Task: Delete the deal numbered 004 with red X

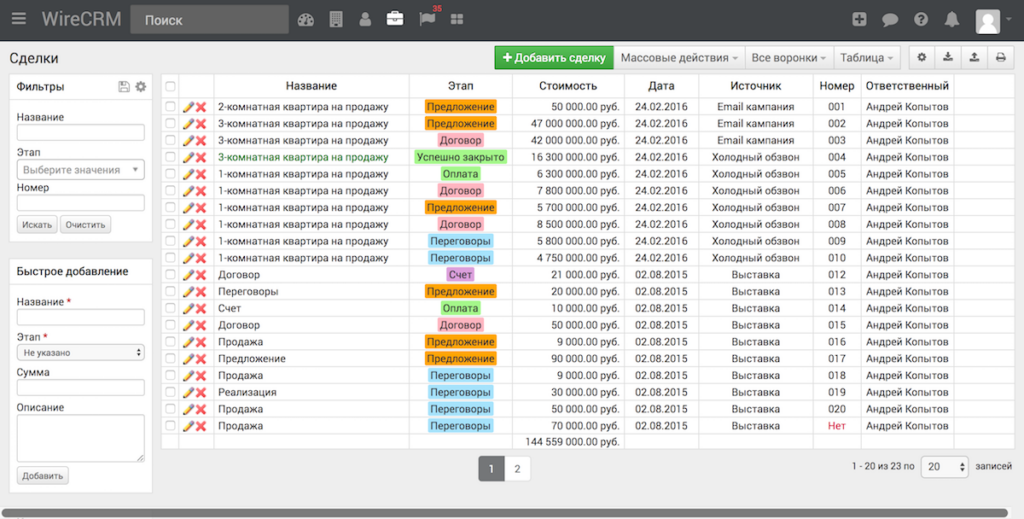Action: pos(201,157)
